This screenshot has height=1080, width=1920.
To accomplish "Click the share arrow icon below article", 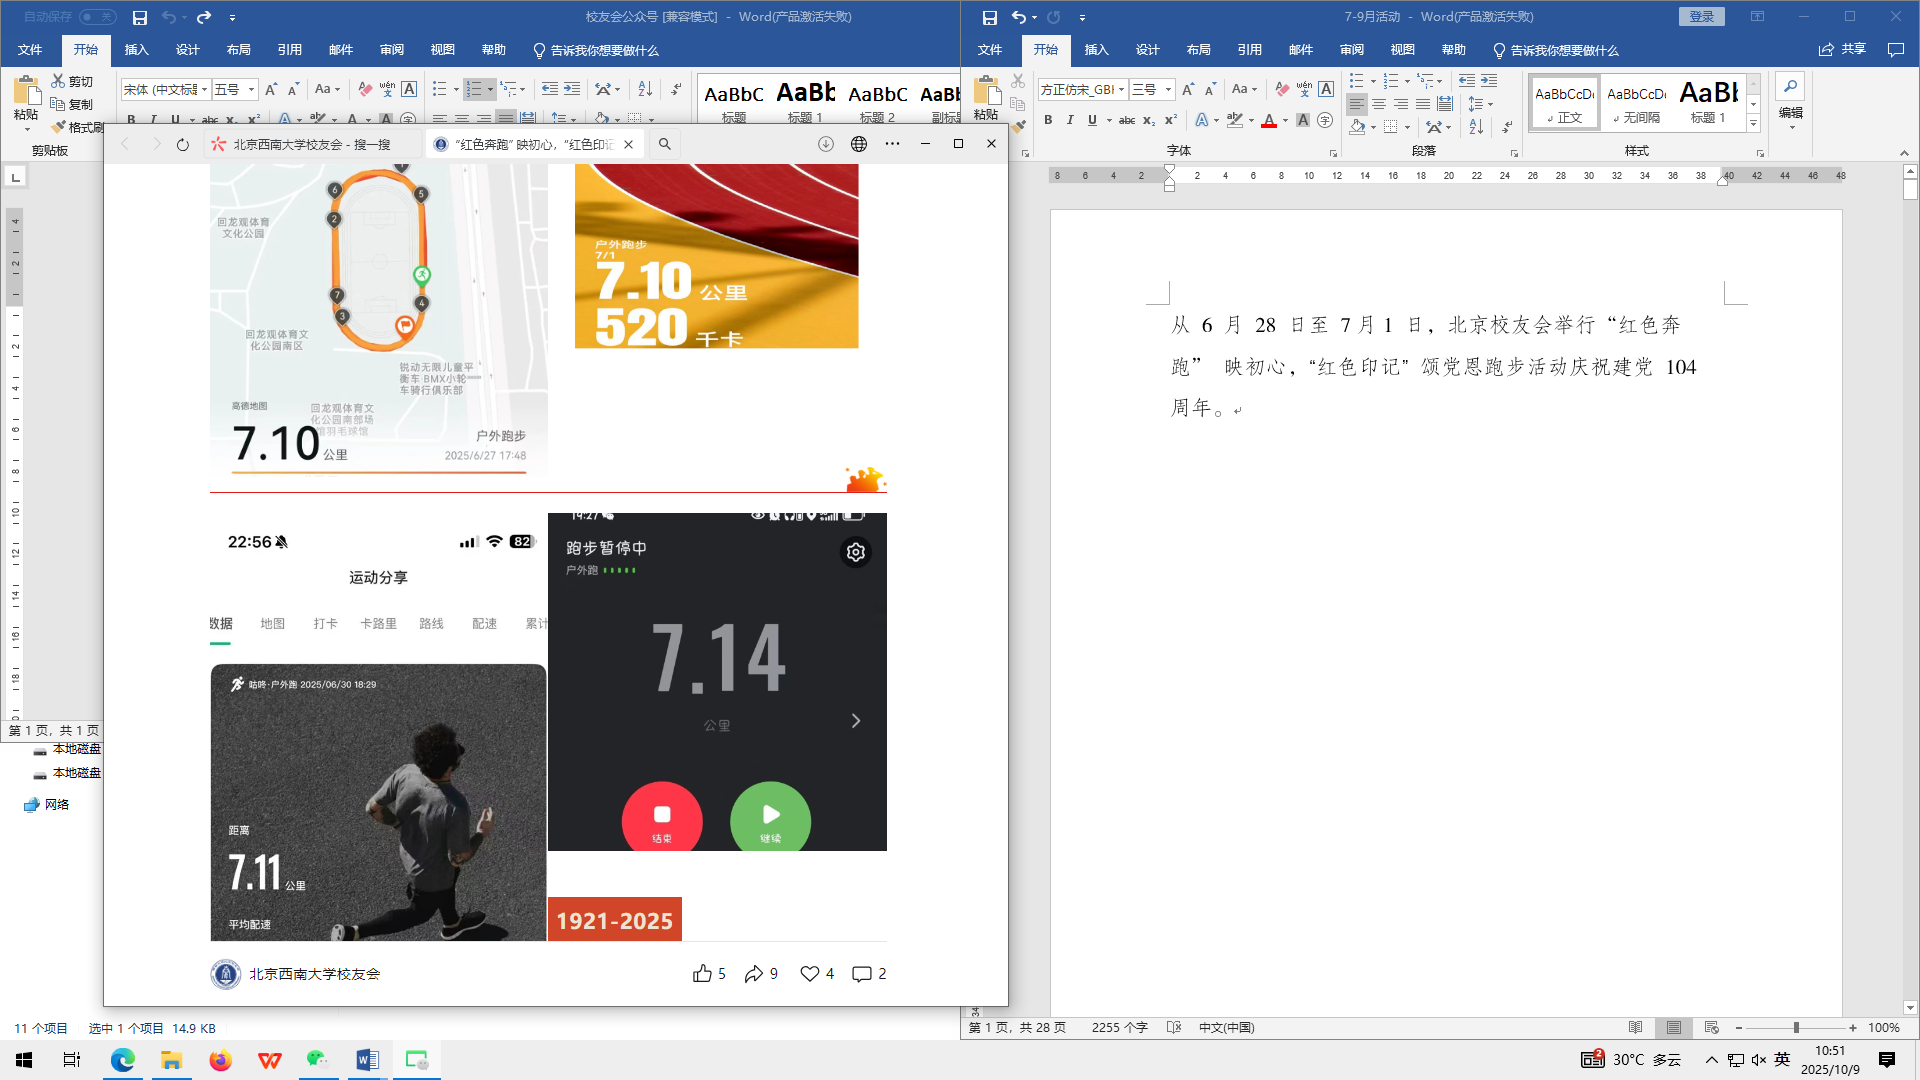I will coord(754,974).
